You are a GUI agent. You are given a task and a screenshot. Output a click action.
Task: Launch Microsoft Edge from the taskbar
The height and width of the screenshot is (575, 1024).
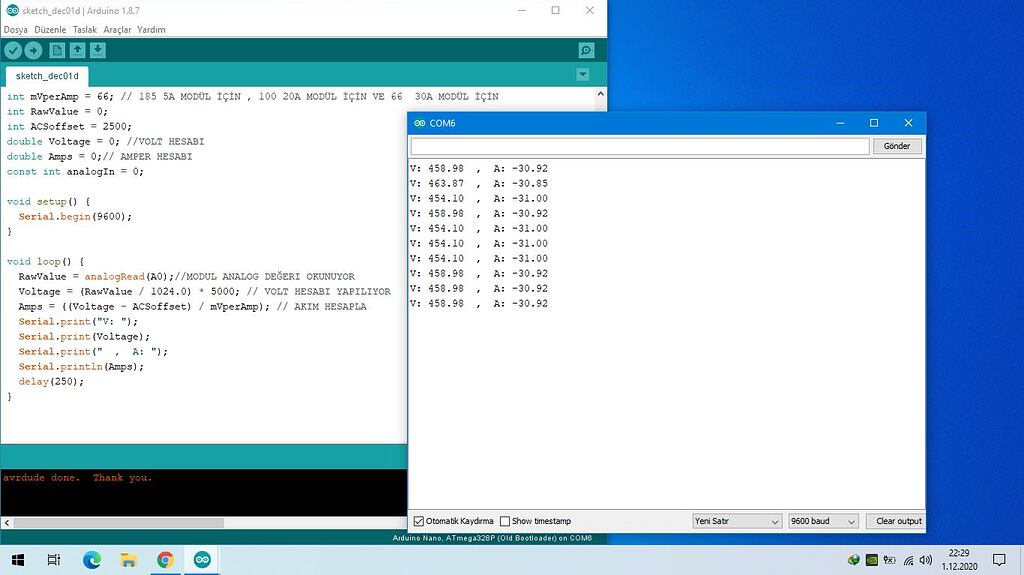92,560
